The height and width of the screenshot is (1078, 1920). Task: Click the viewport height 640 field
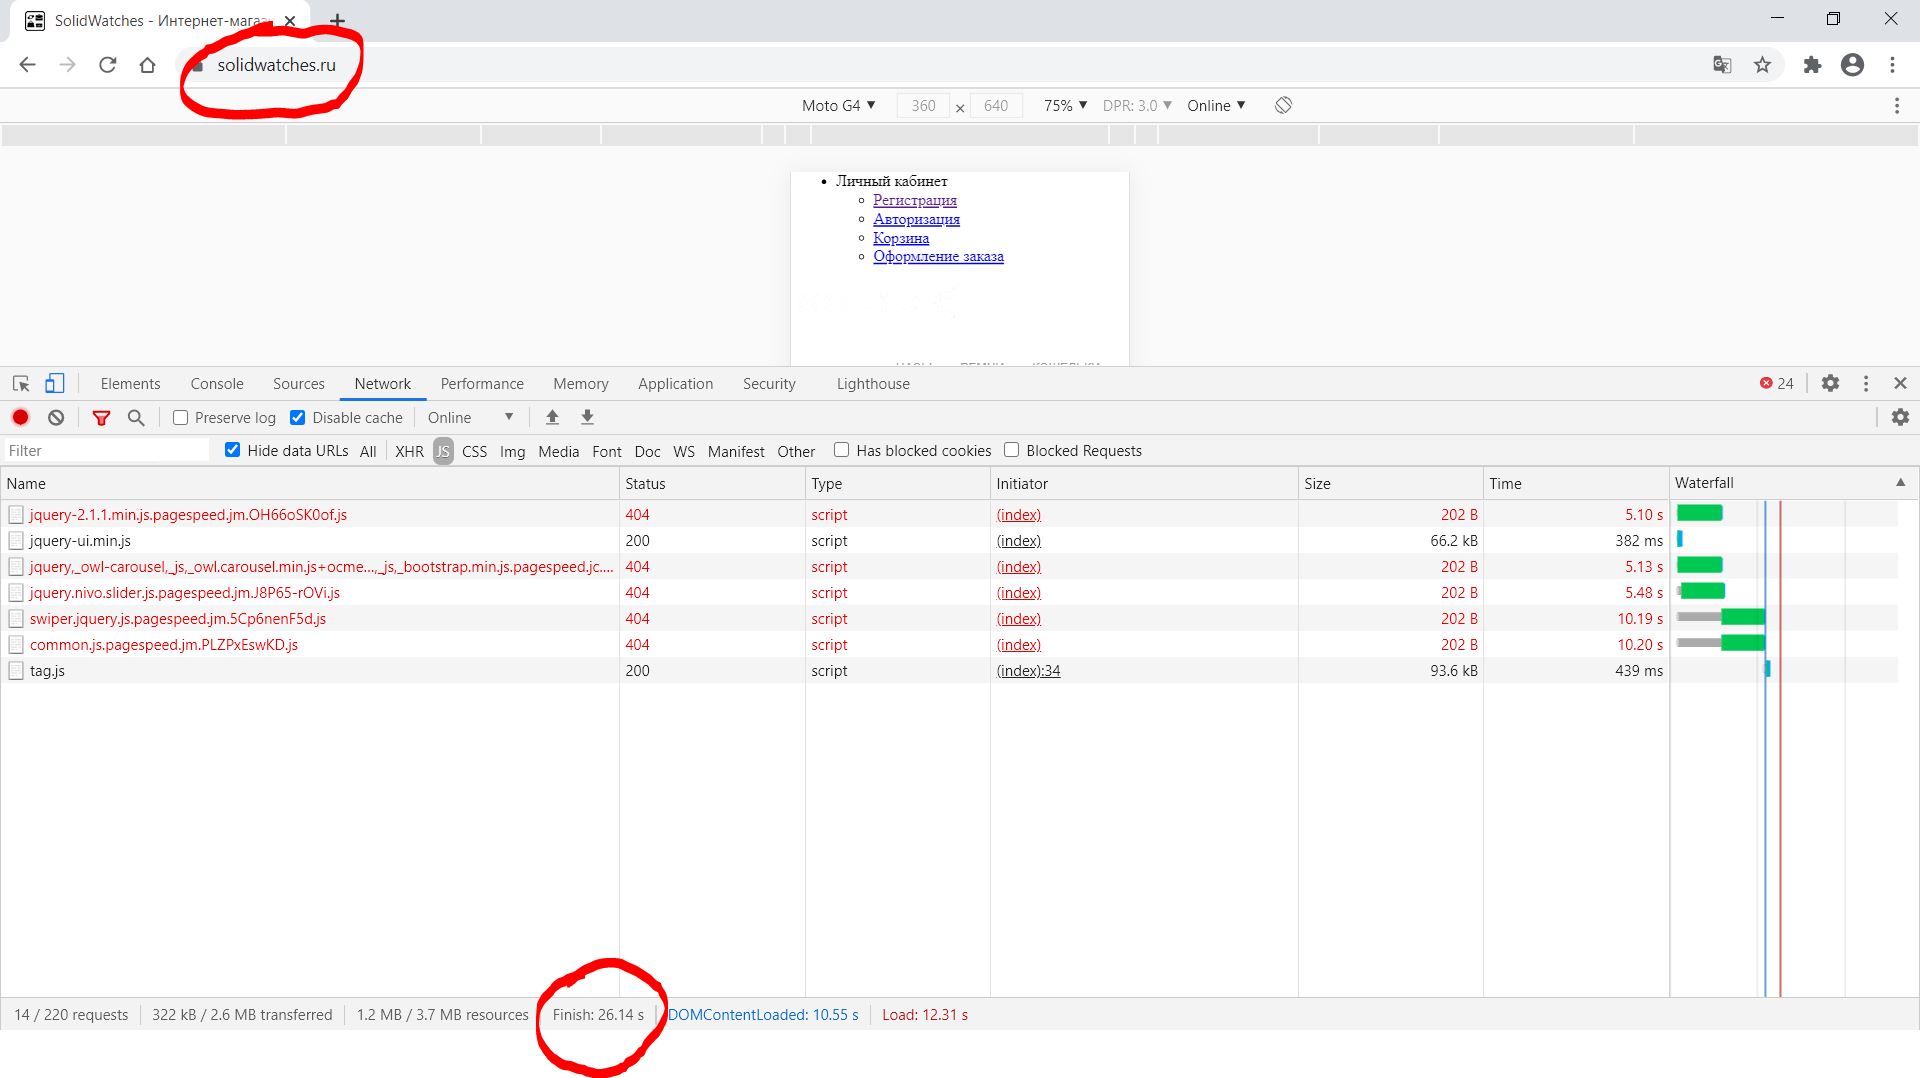click(996, 105)
